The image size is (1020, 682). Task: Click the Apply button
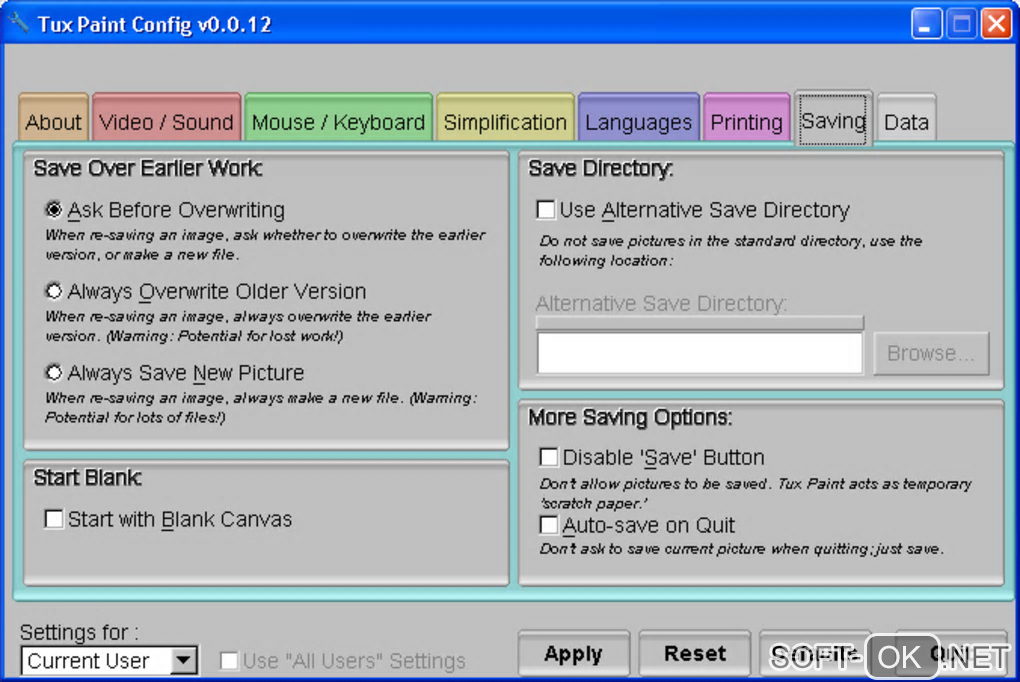(x=574, y=653)
